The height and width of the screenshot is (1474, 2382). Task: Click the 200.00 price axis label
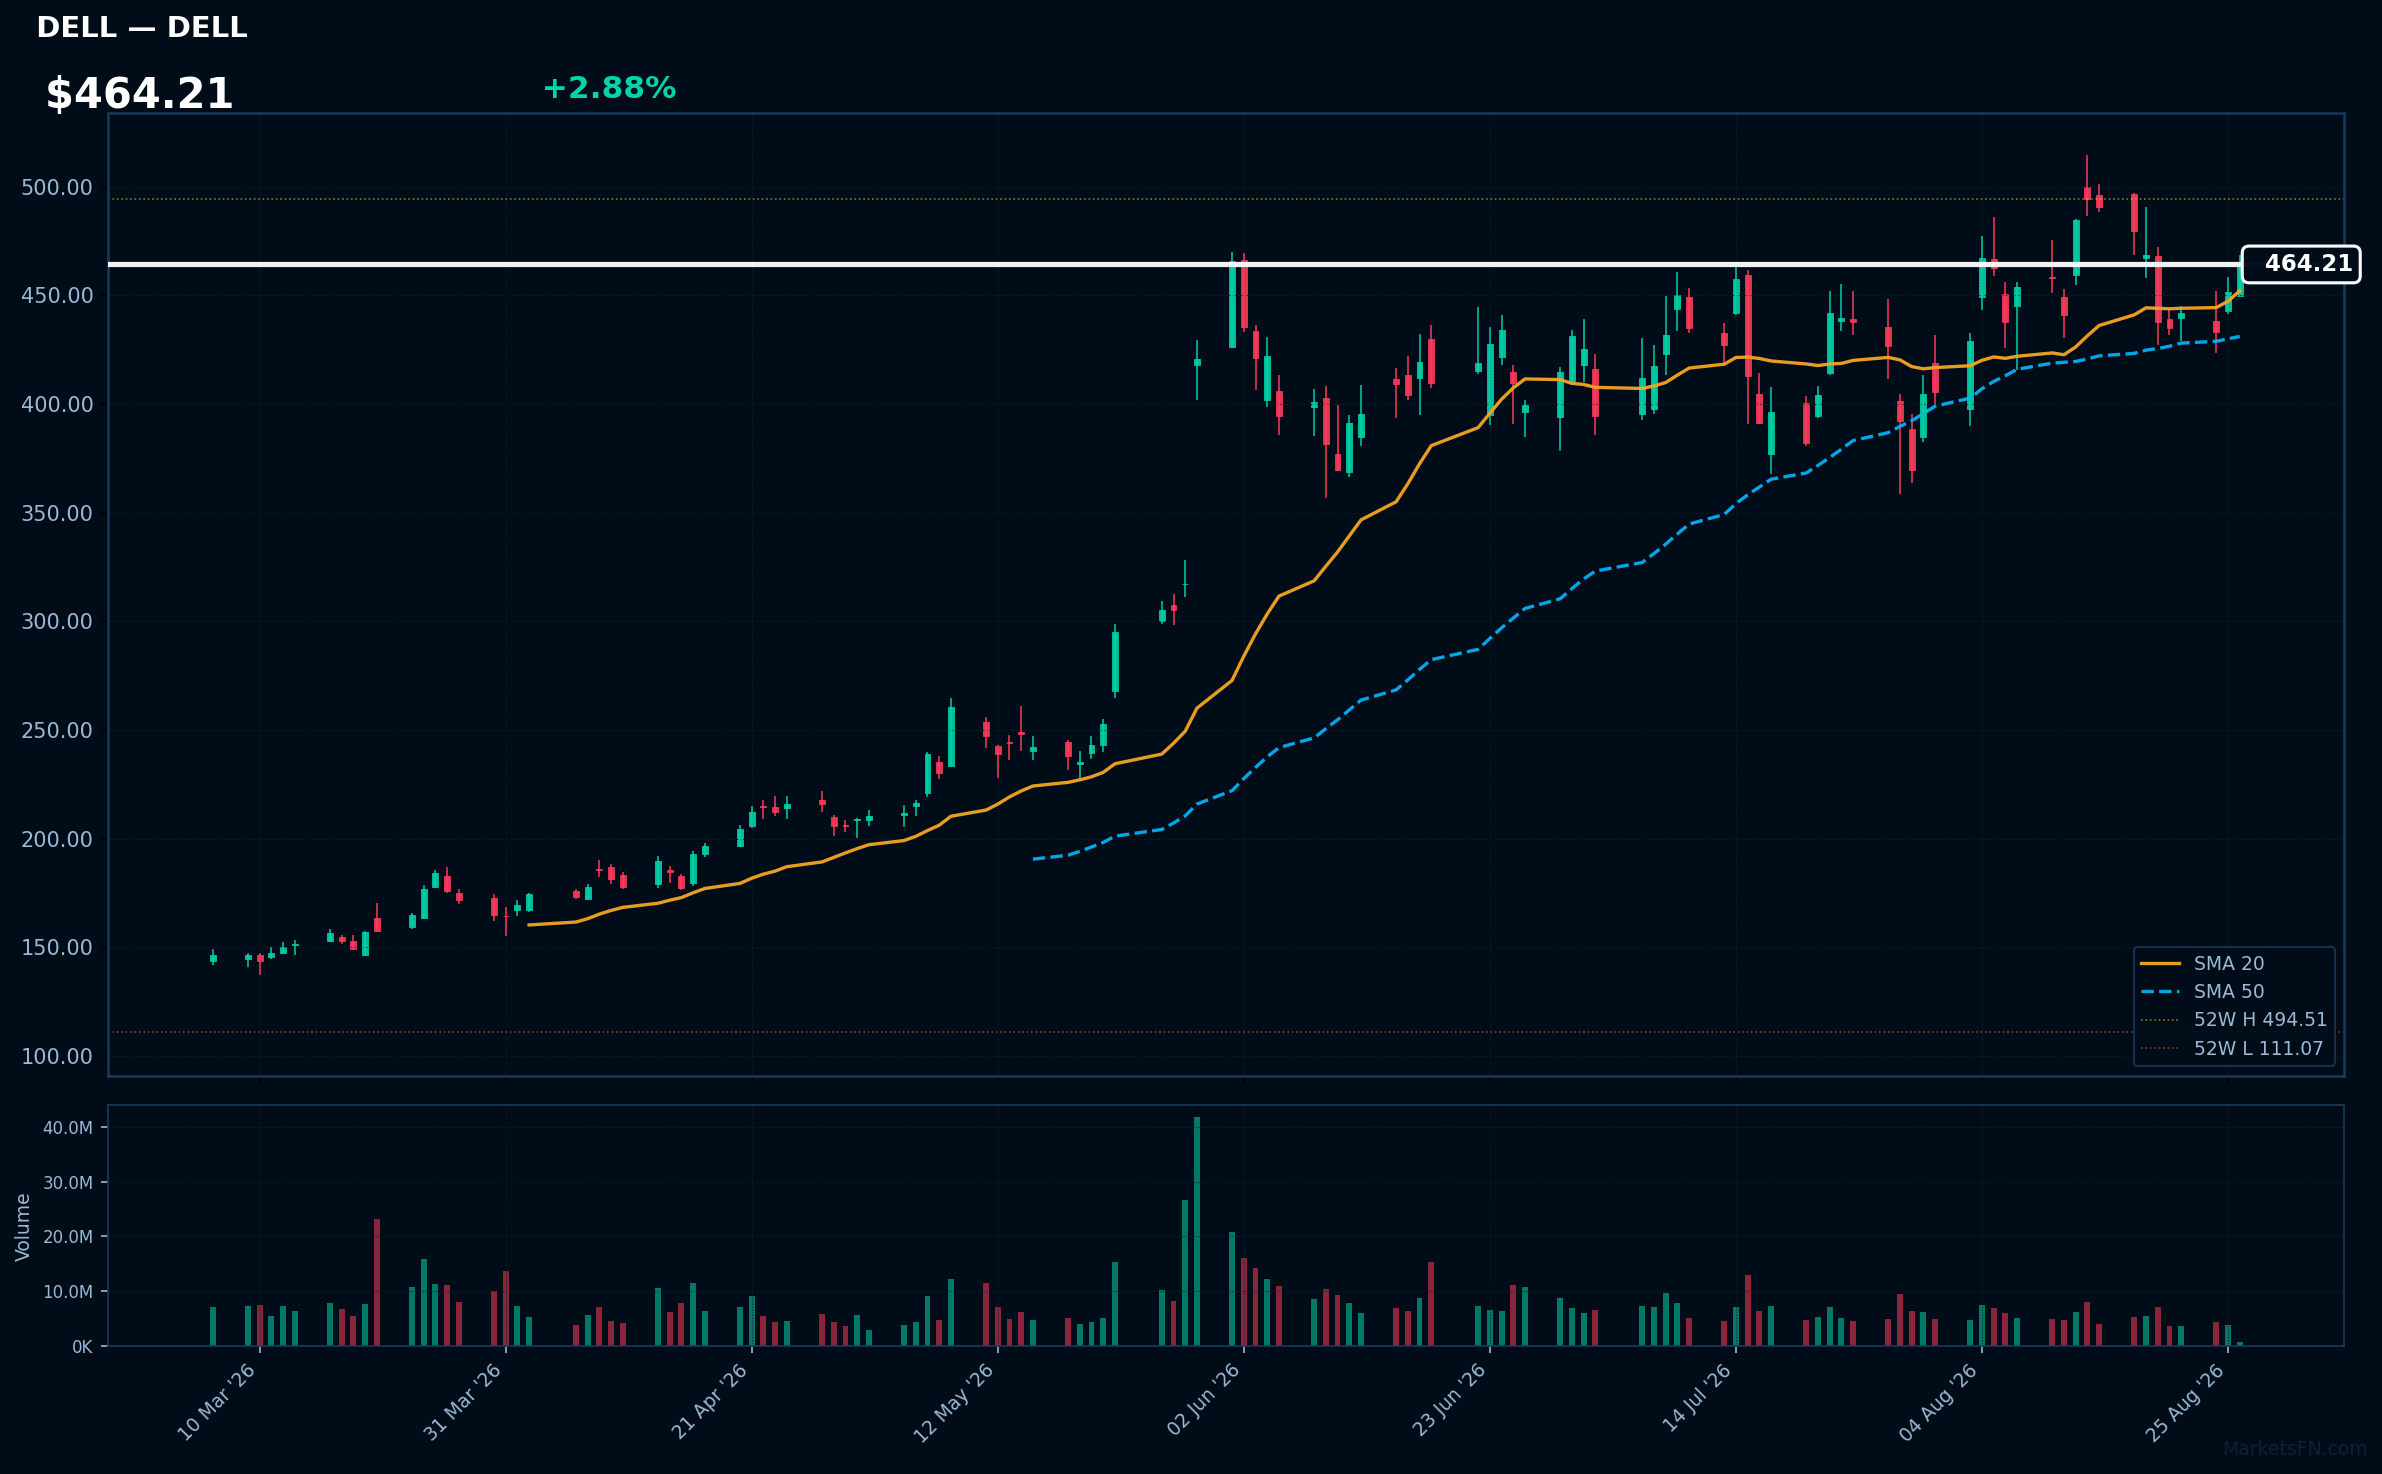57,840
